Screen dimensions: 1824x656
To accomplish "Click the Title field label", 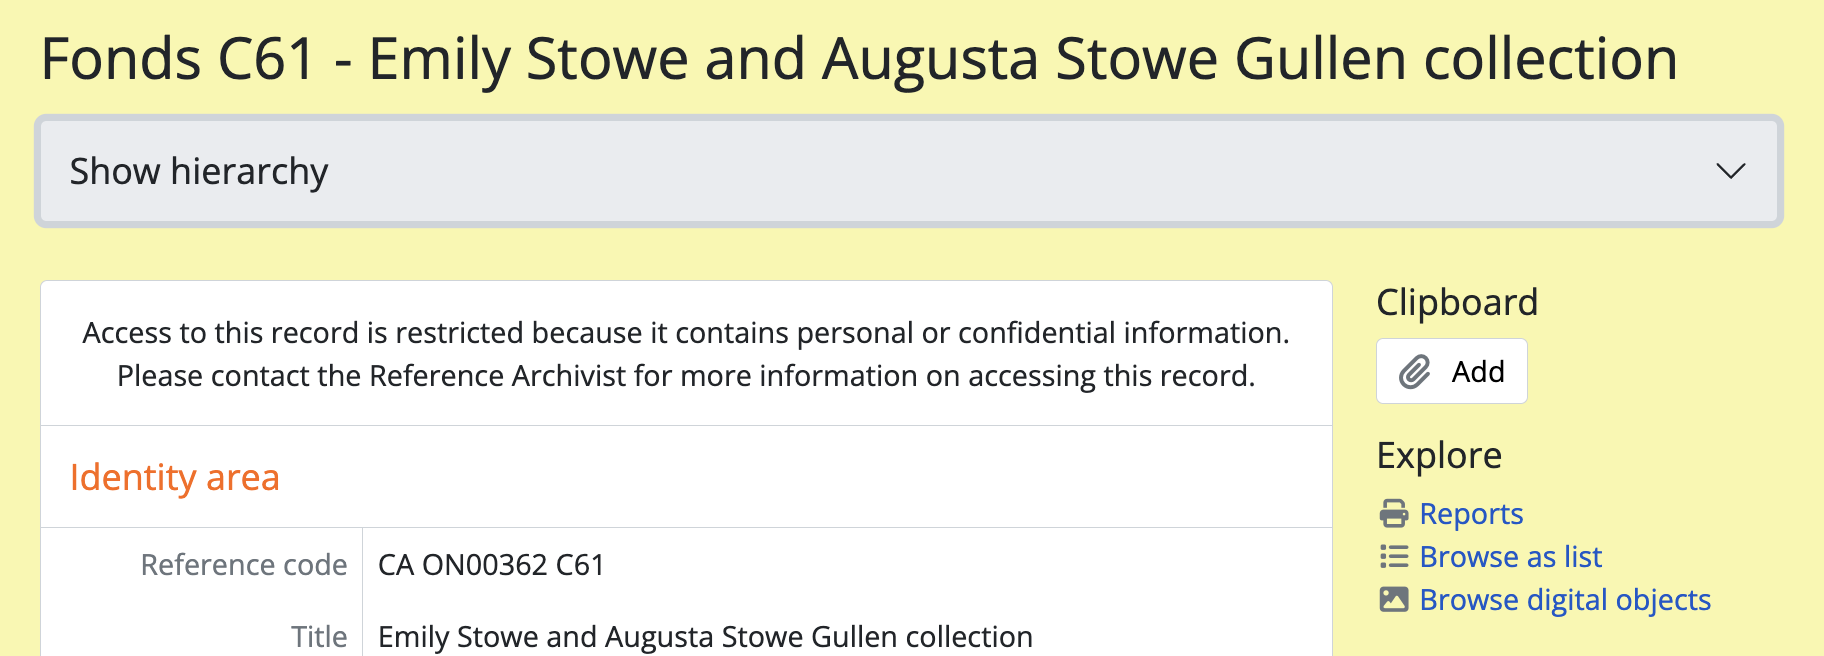I will pyautogui.click(x=319, y=637).
